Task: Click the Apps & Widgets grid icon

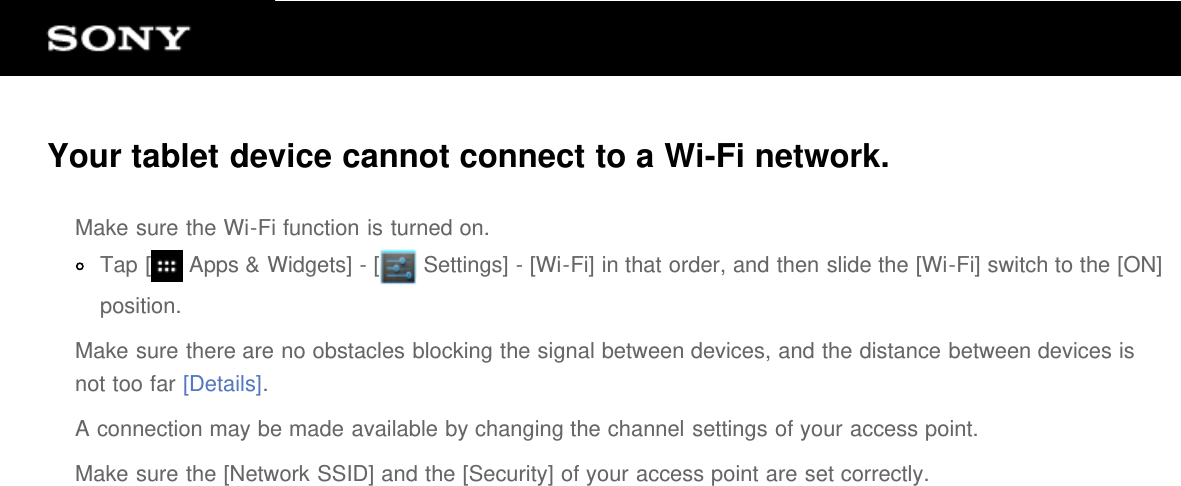Action: tap(167, 267)
